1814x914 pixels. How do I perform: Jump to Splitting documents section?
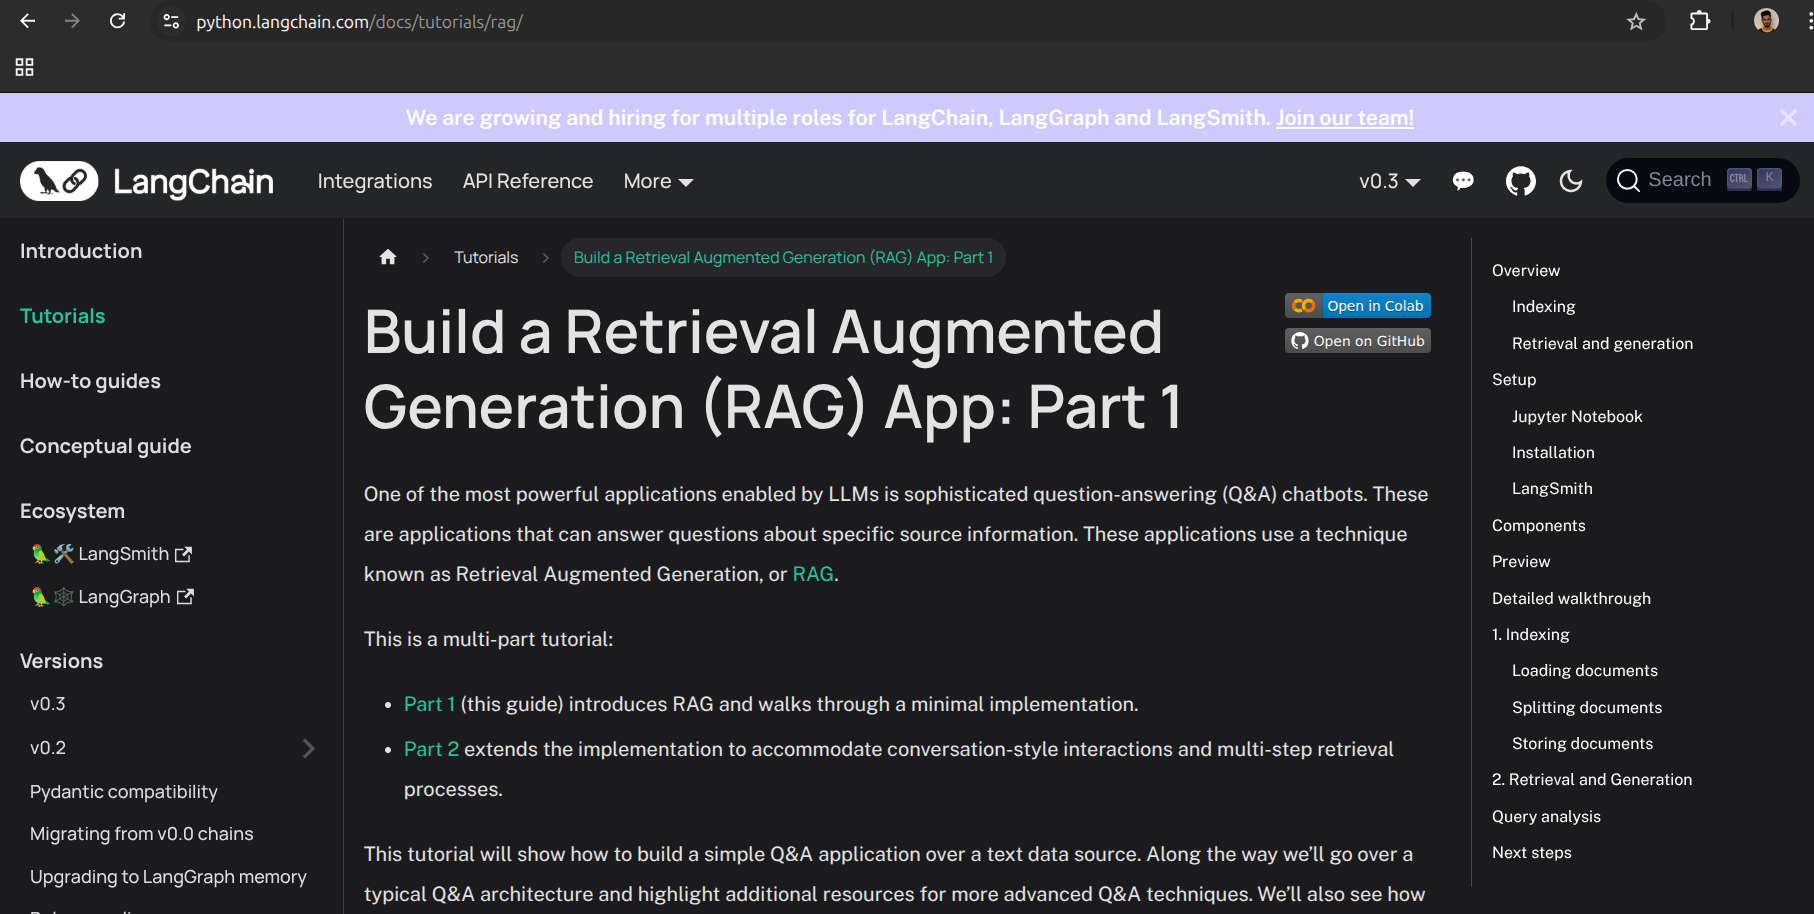[1587, 707]
